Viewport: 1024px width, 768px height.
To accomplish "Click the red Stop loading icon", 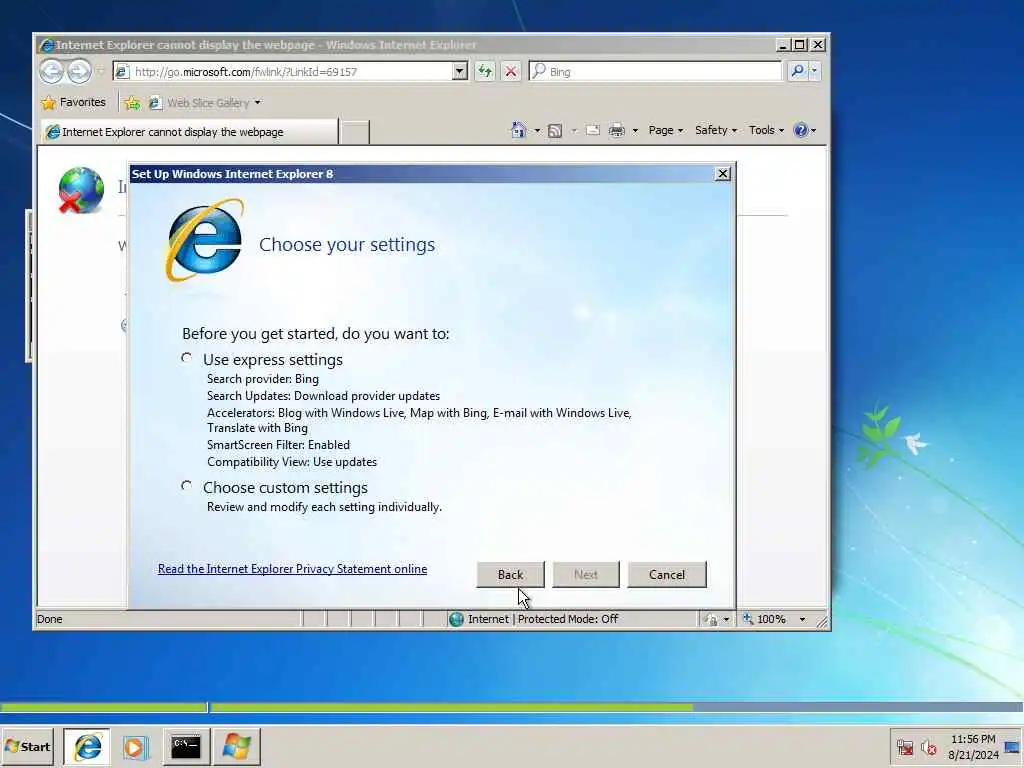I will [x=511, y=71].
